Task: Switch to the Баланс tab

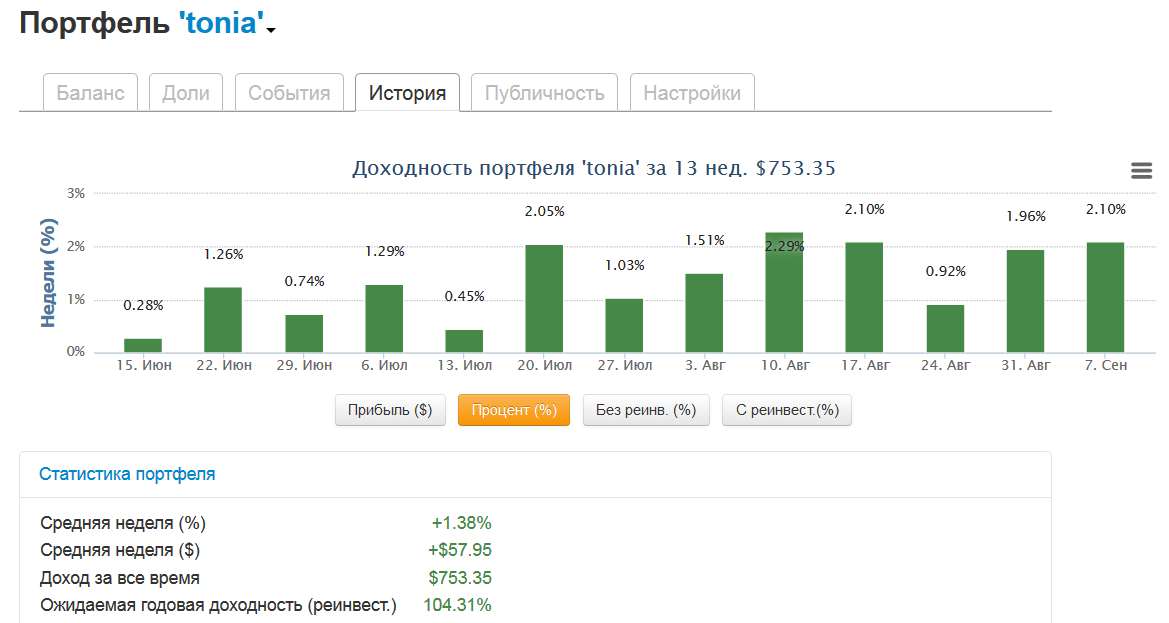Action: click(x=91, y=93)
